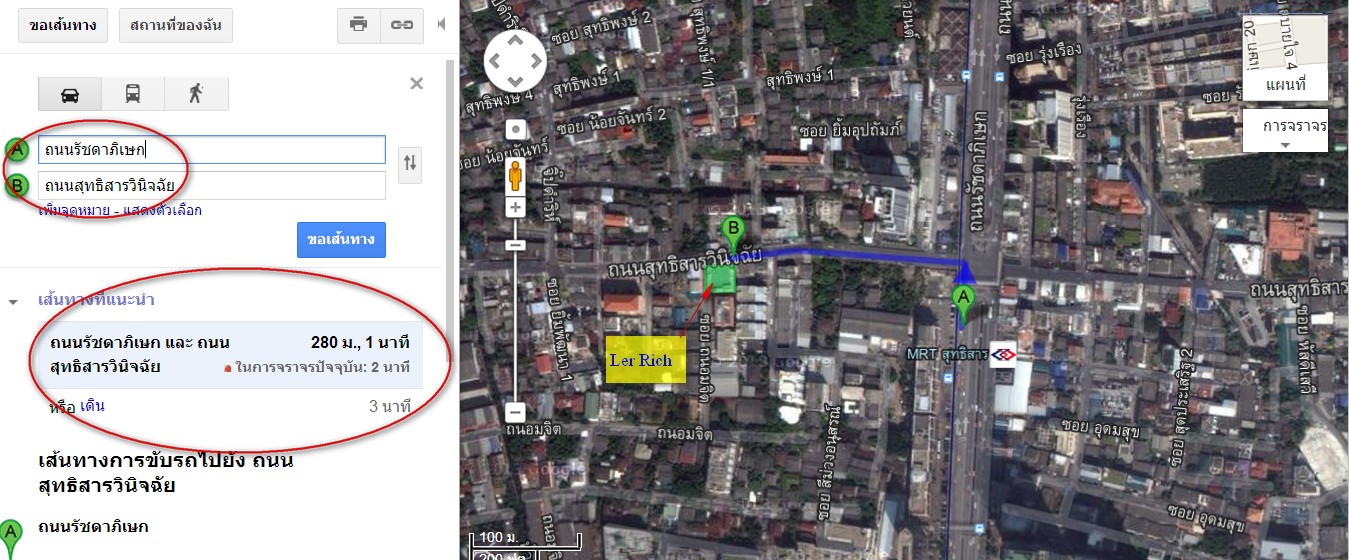Close the directions panel with X
The width and height of the screenshot is (1349, 560).
coord(417,83)
